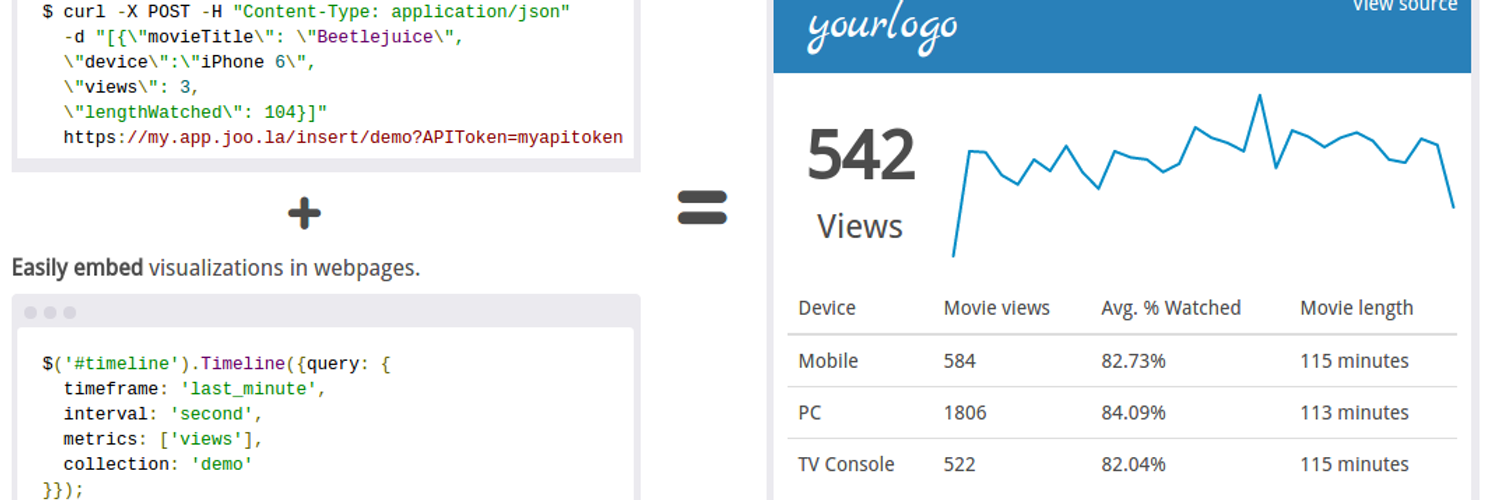Click the middle dot in the code window header
The image size is (1500, 500).
[50, 313]
